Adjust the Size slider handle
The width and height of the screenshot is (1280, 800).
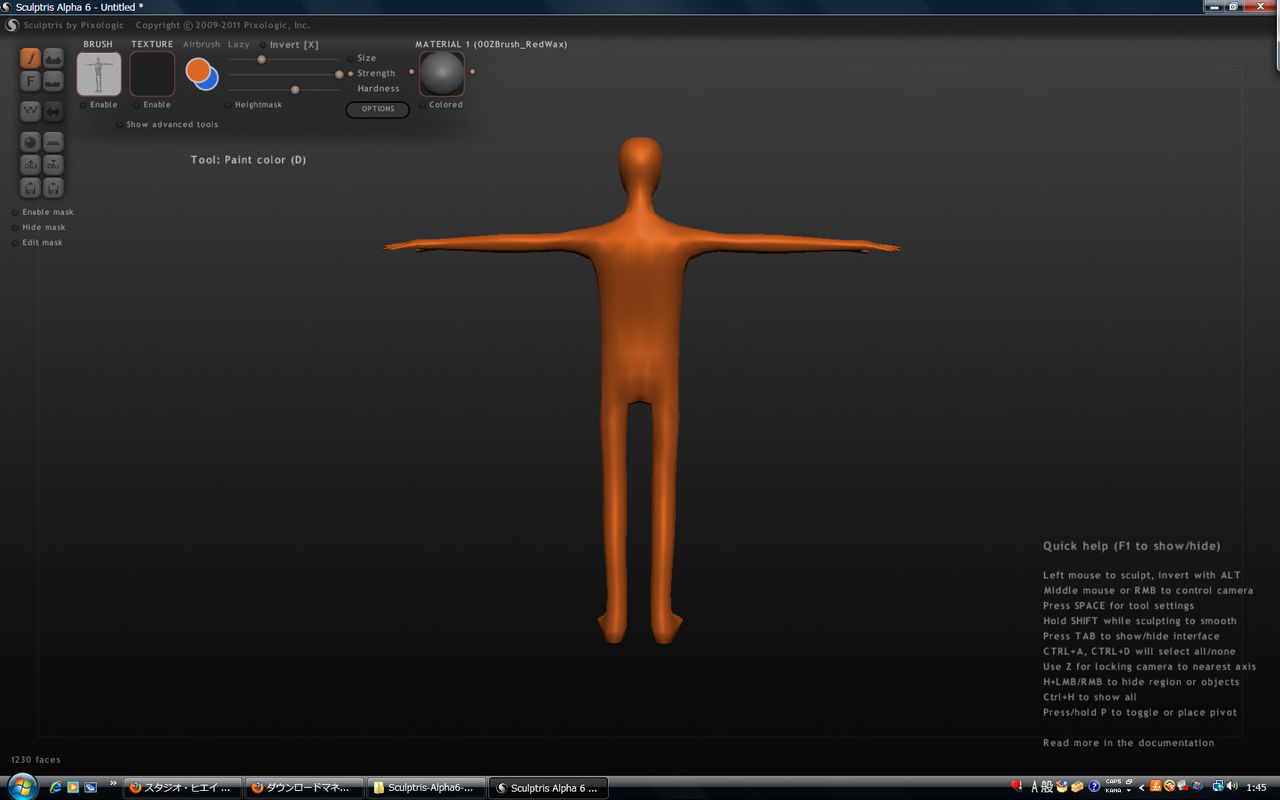pyautogui.click(x=262, y=59)
